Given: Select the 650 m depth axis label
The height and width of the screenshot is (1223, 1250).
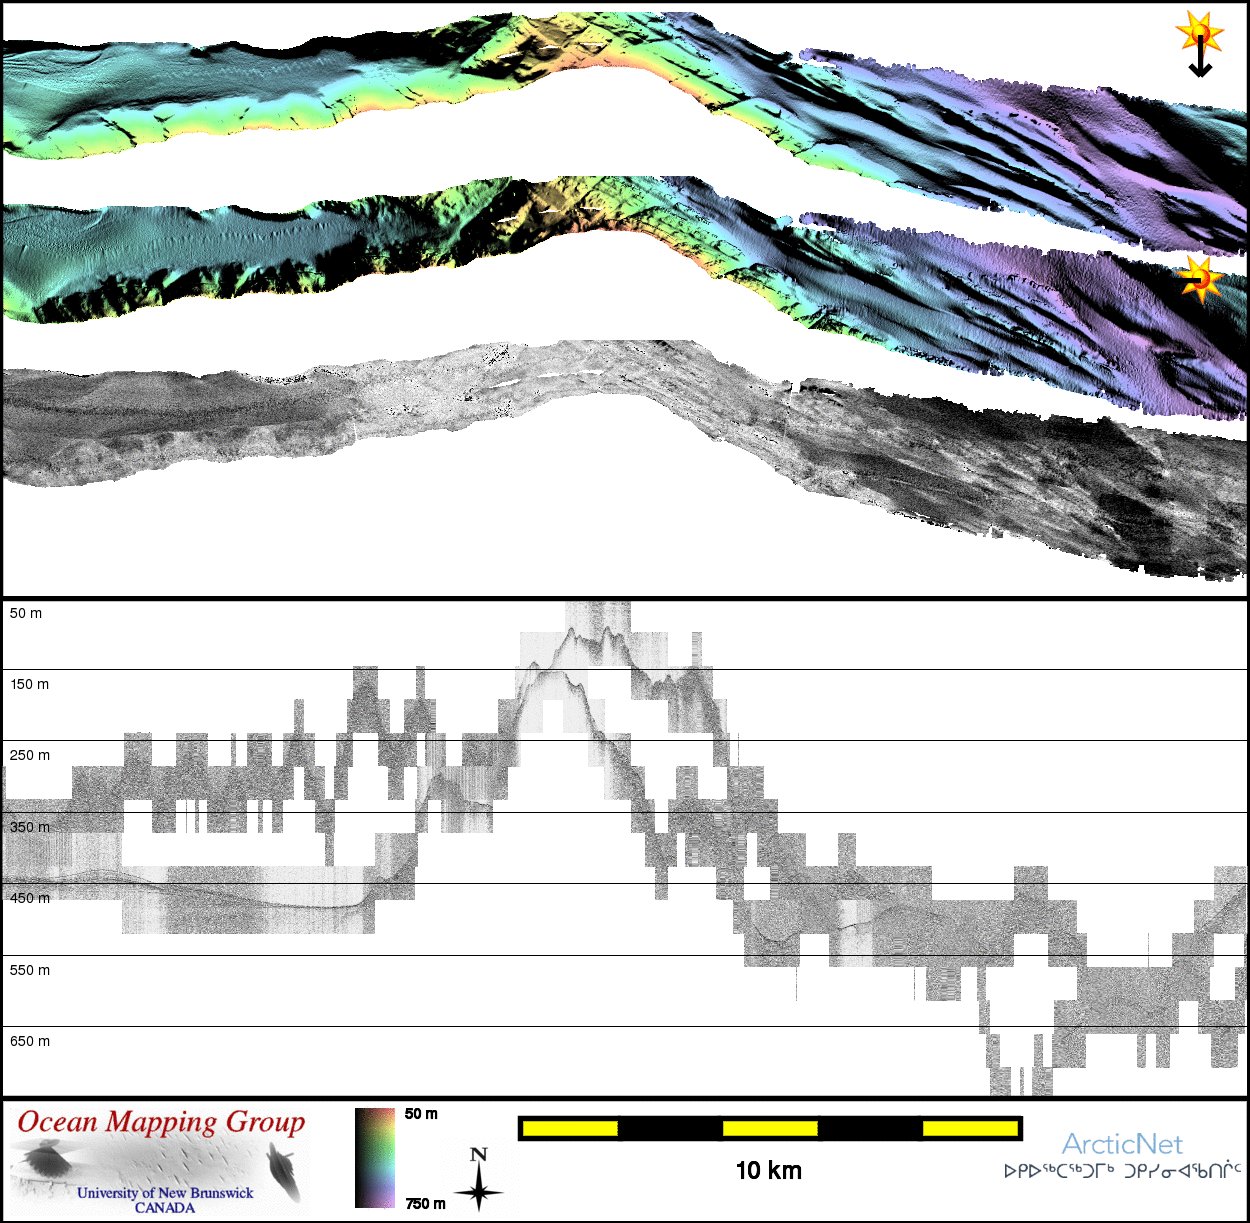Looking at the screenshot, I should coord(29,1042).
